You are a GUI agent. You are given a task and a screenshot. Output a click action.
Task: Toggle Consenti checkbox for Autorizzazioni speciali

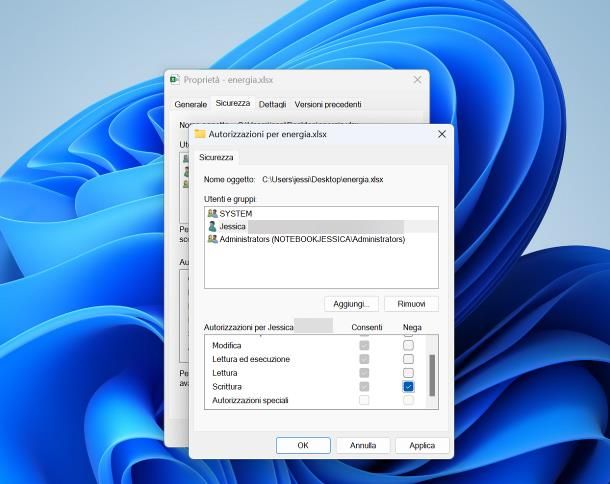pyautogui.click(x=364, y=400)
